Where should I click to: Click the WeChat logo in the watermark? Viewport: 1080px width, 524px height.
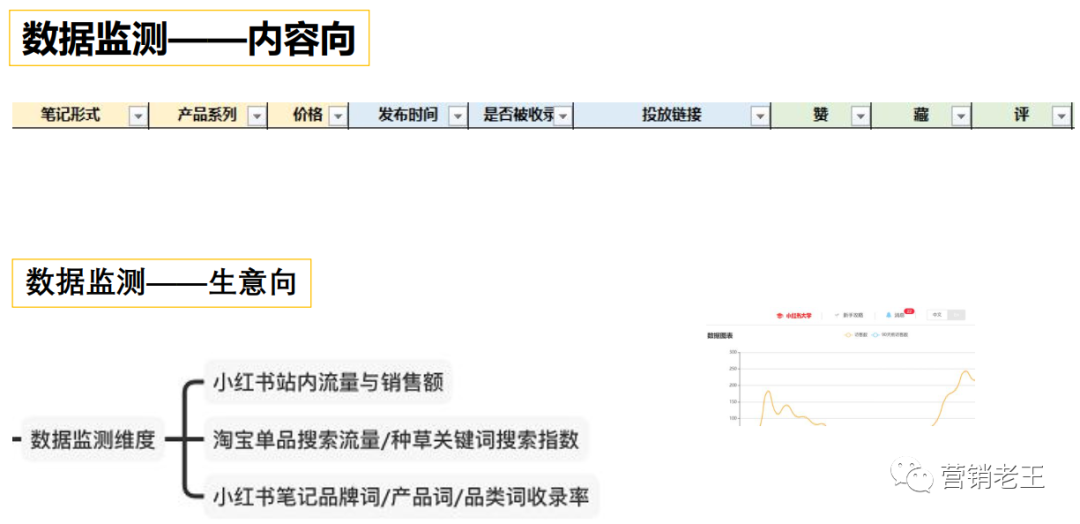[912, 476]
